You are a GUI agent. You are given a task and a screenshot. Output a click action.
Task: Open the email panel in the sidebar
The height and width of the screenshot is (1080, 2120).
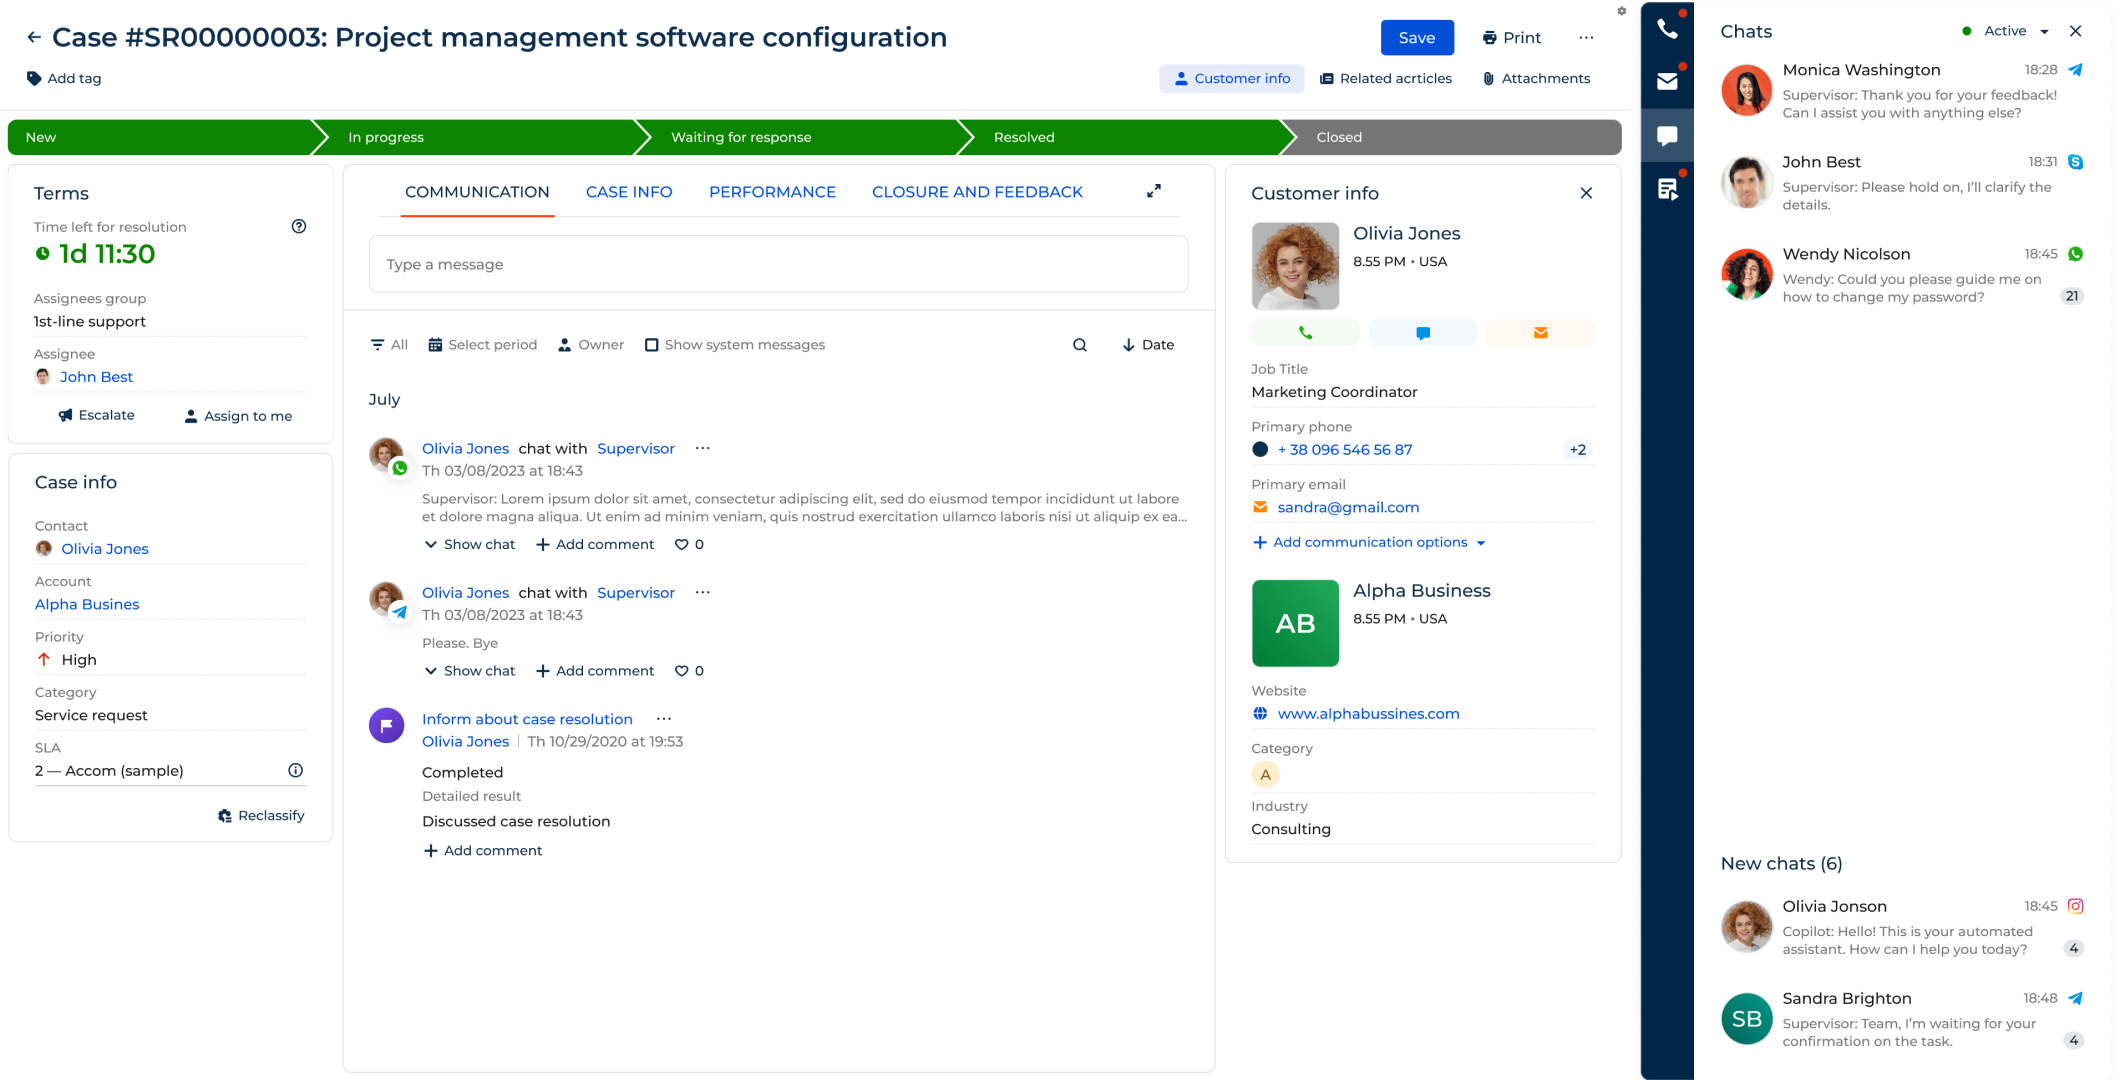click(x=1666, y=82)
